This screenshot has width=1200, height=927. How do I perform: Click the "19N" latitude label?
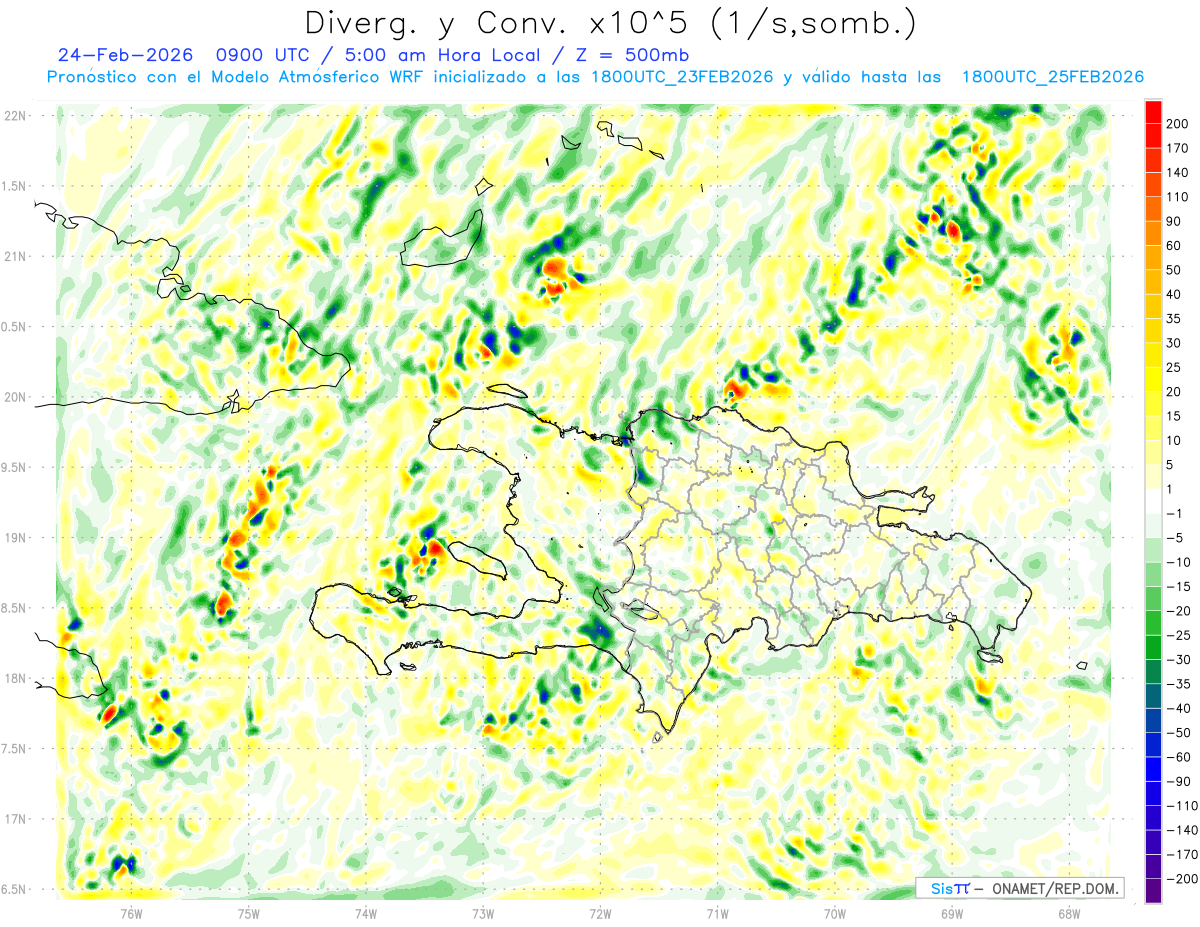pos(15,538)
